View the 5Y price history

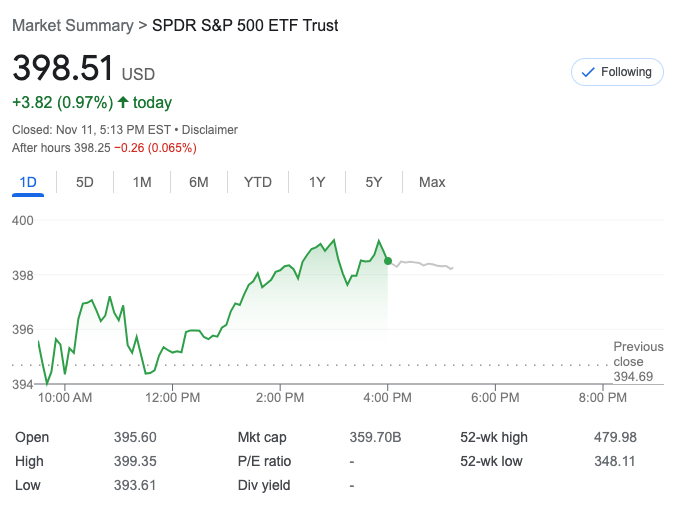[374, 182]
